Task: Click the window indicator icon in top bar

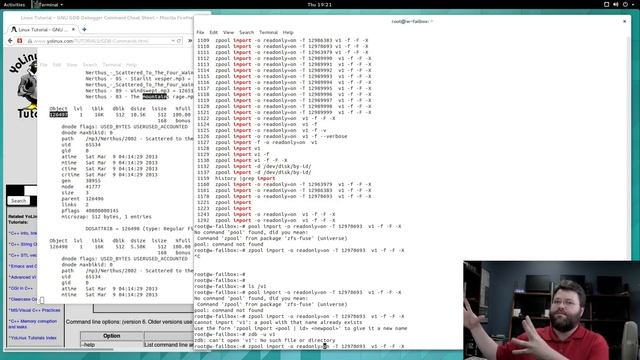Action: [x=607, y=4]
